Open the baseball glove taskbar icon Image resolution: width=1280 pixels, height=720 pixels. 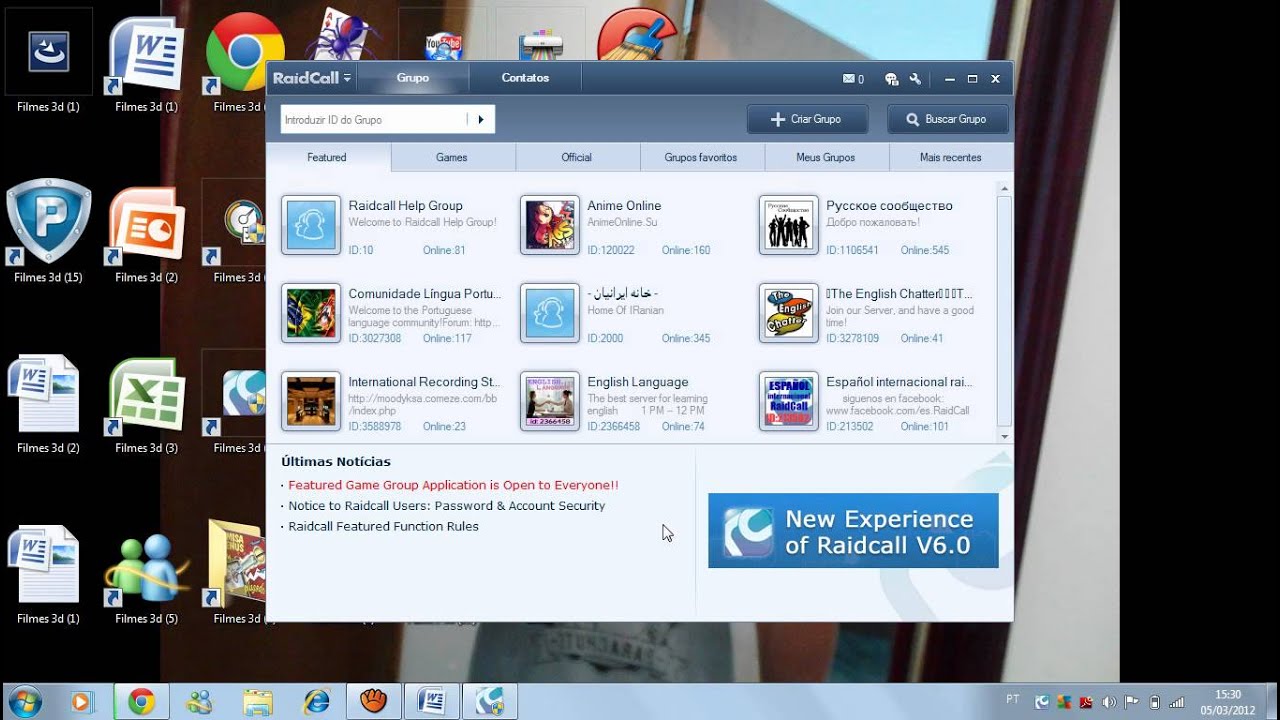point(374,702)
